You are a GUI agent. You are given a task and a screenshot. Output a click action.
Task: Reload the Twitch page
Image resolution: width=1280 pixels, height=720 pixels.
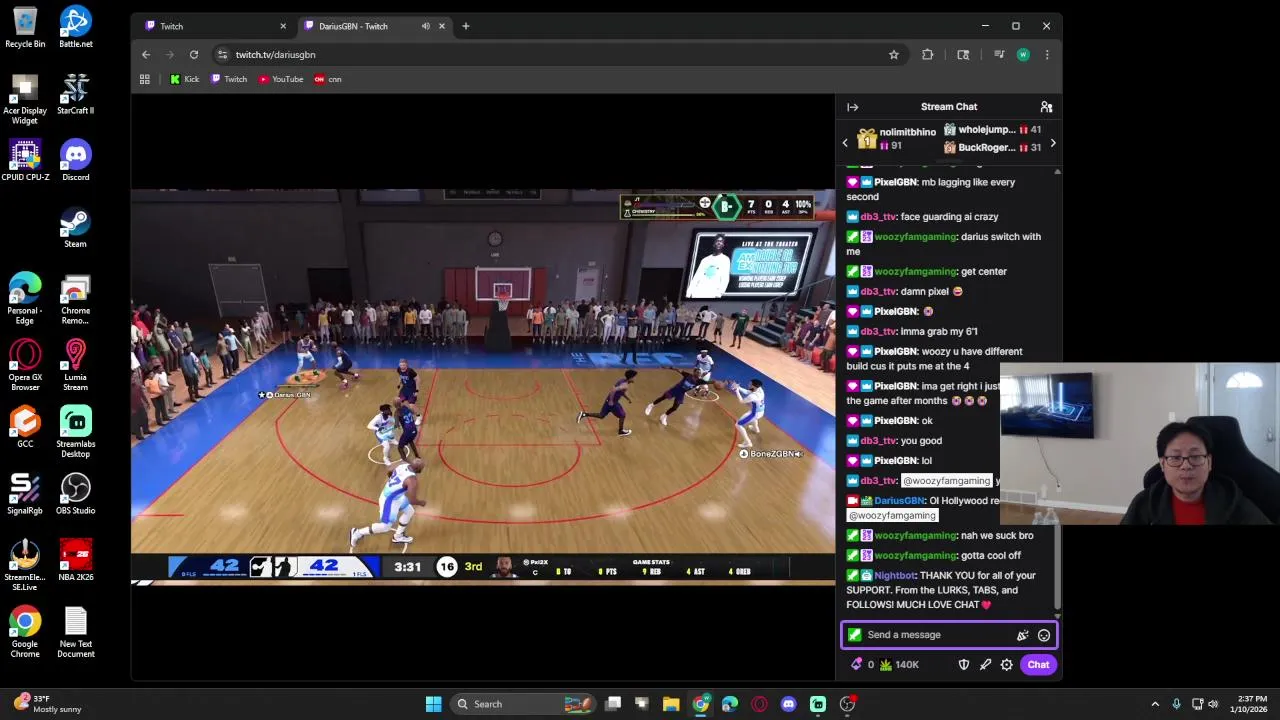[194, 55]
